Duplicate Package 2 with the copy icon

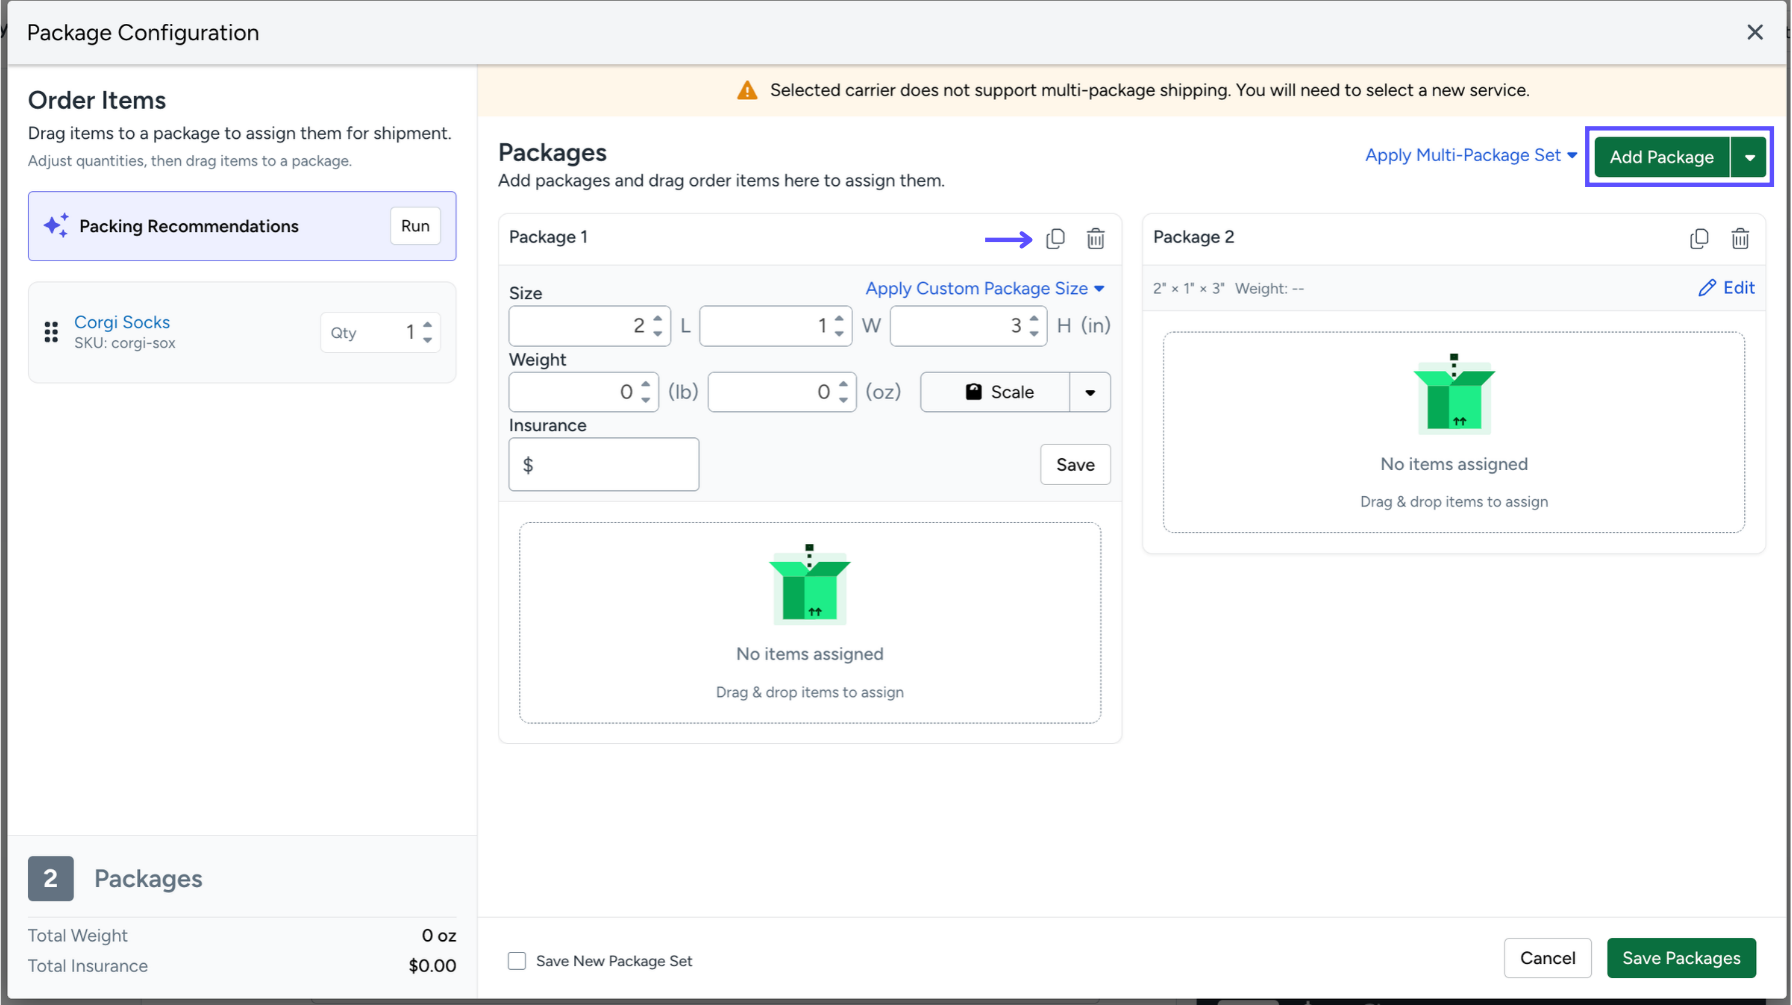point(1699,238)
